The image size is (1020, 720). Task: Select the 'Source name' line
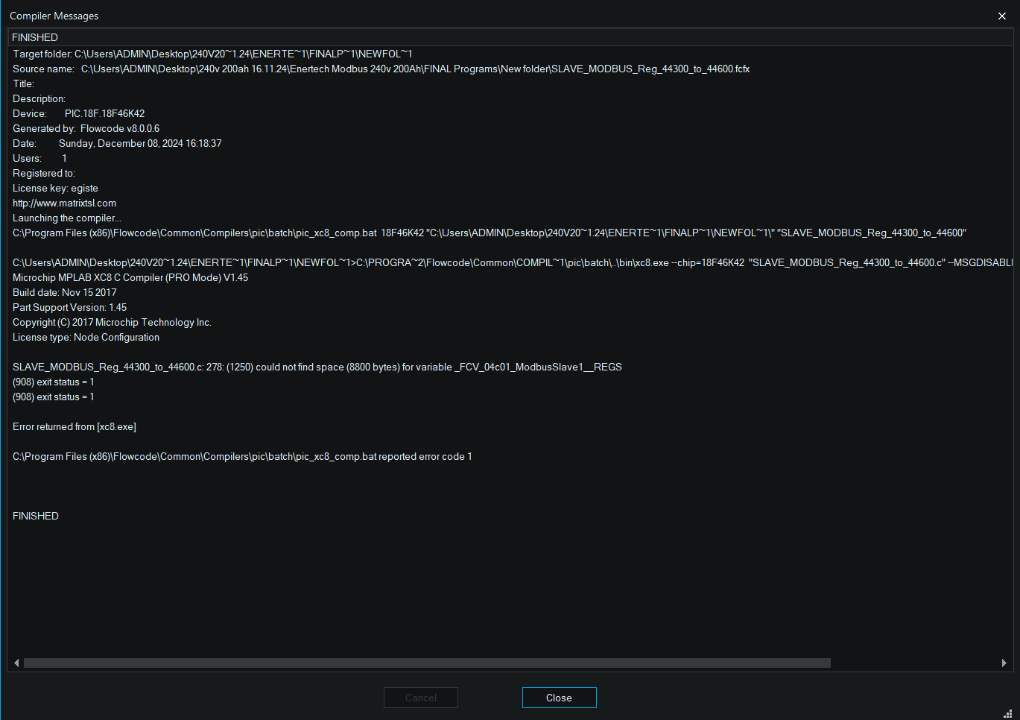point(381,69)
